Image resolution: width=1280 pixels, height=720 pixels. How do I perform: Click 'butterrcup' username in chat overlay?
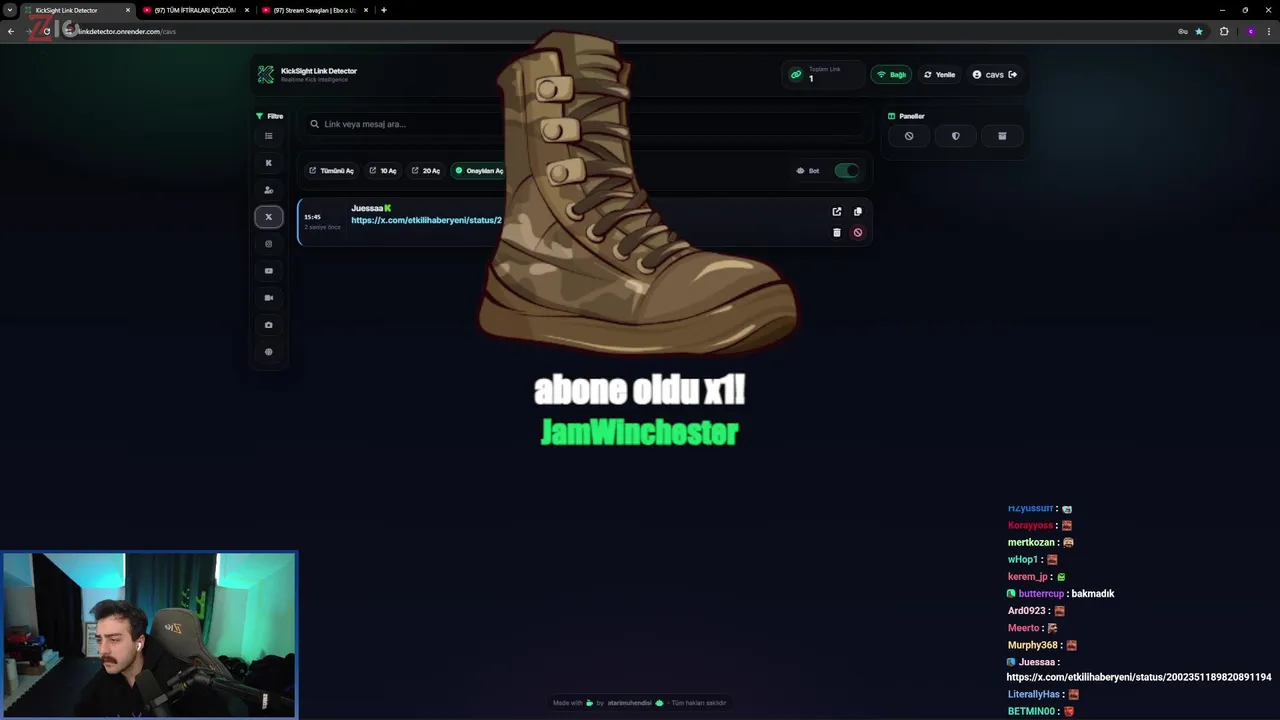point(1041,594)
